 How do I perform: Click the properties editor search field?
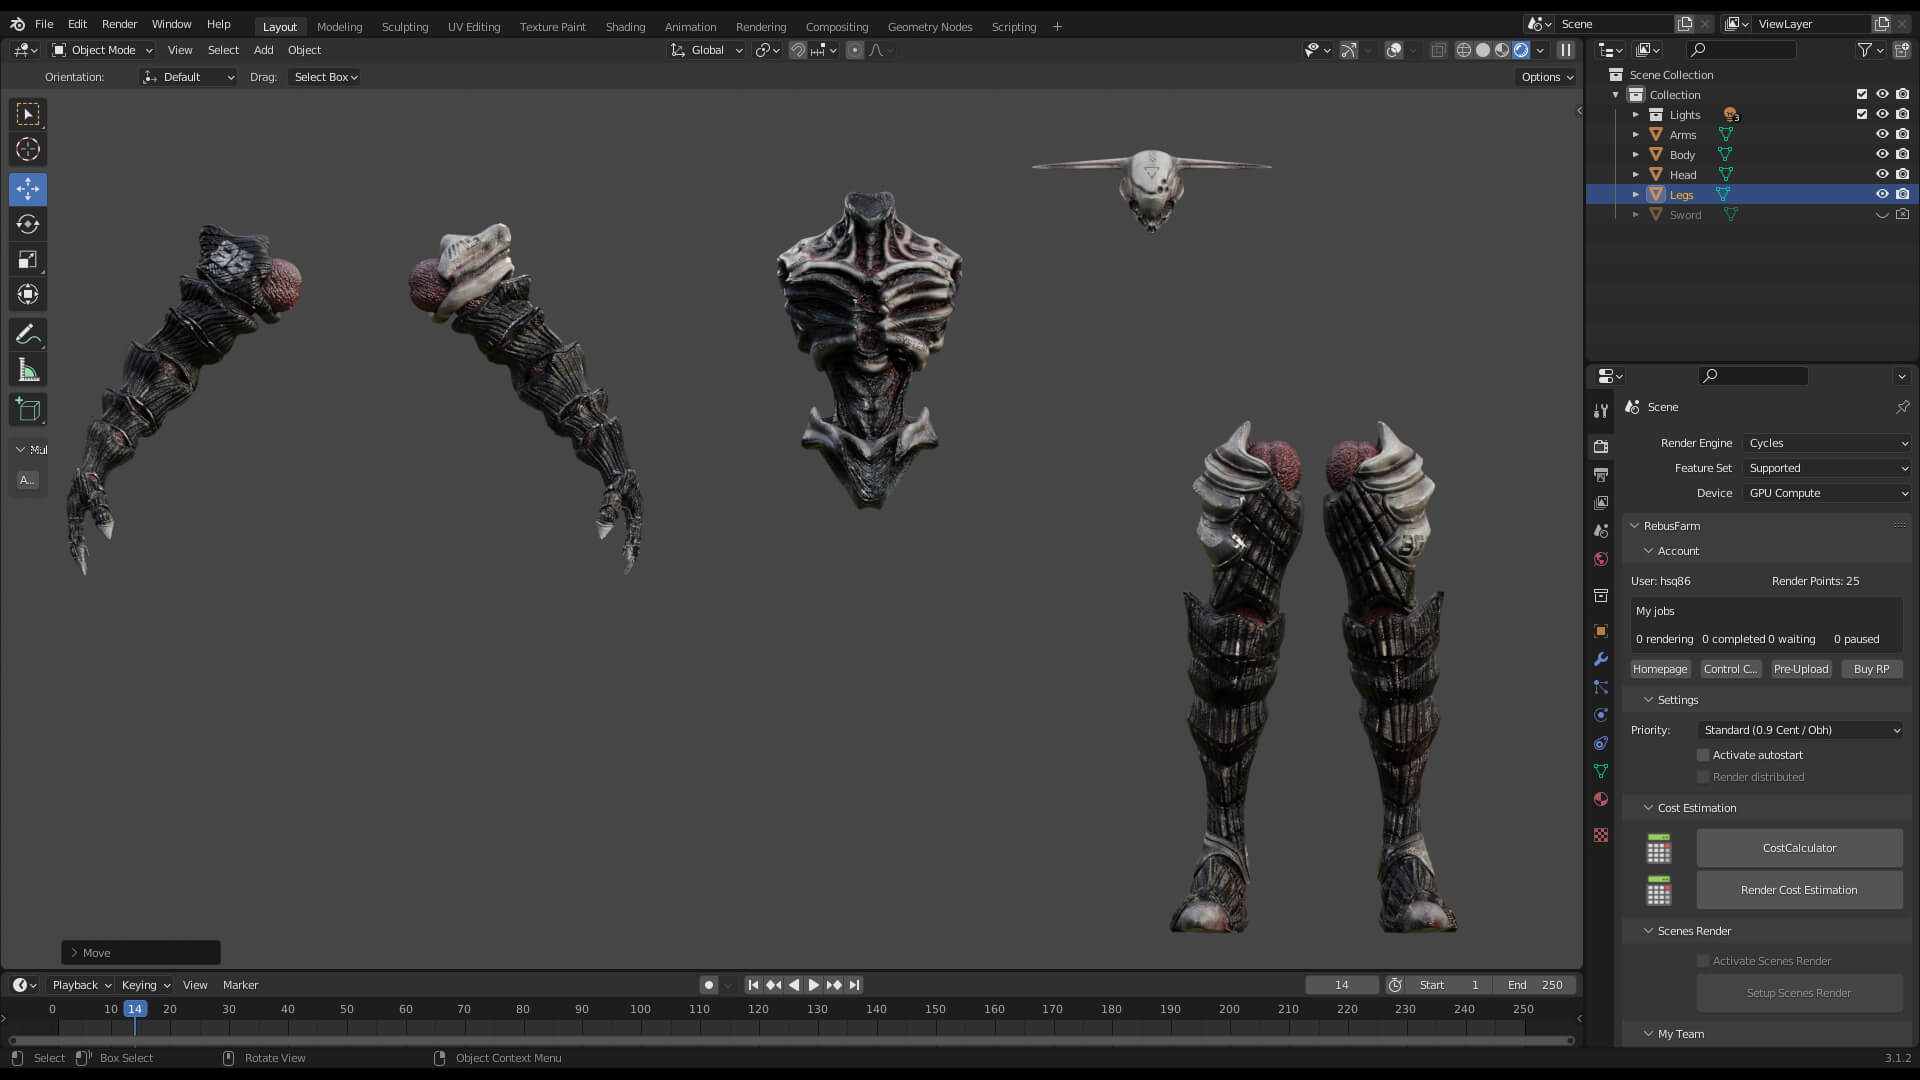coord(1753,376)
